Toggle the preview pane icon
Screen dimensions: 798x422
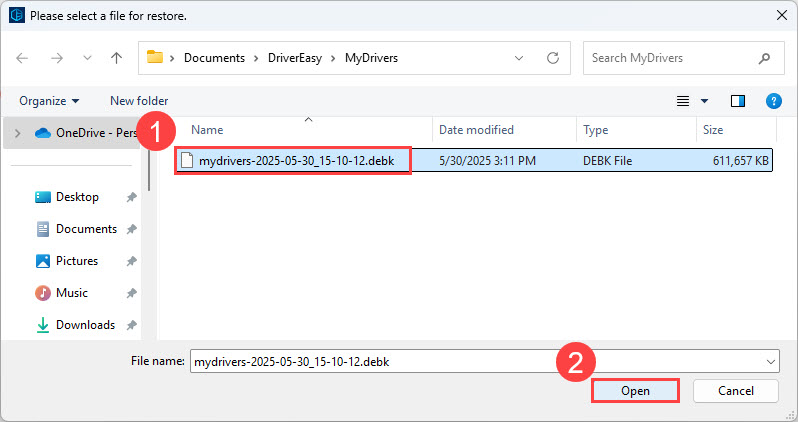click(x=738, y=101)
